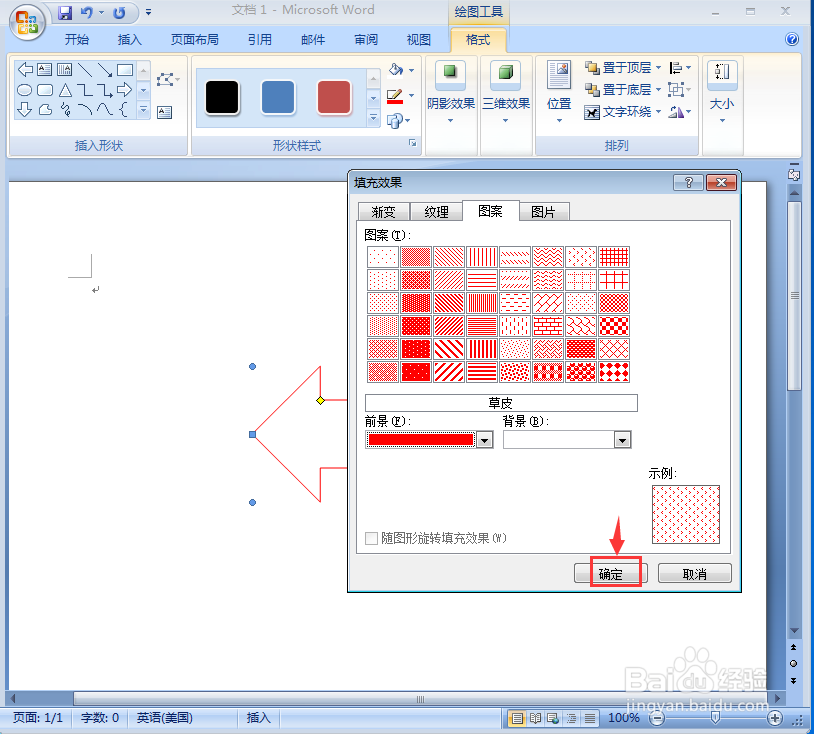Switch to the Web Layout view icon
814x734 pixels.
pos(553,718)
